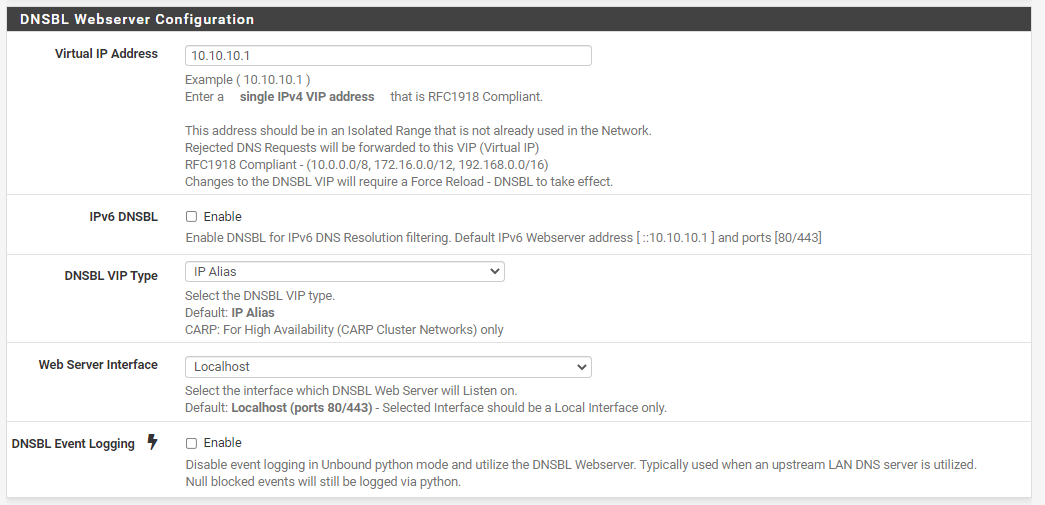Click the 'Example ( 10.10.10.1 )' hint text
This screenshot has height=505, width=1045.
(x=247, y=79)
